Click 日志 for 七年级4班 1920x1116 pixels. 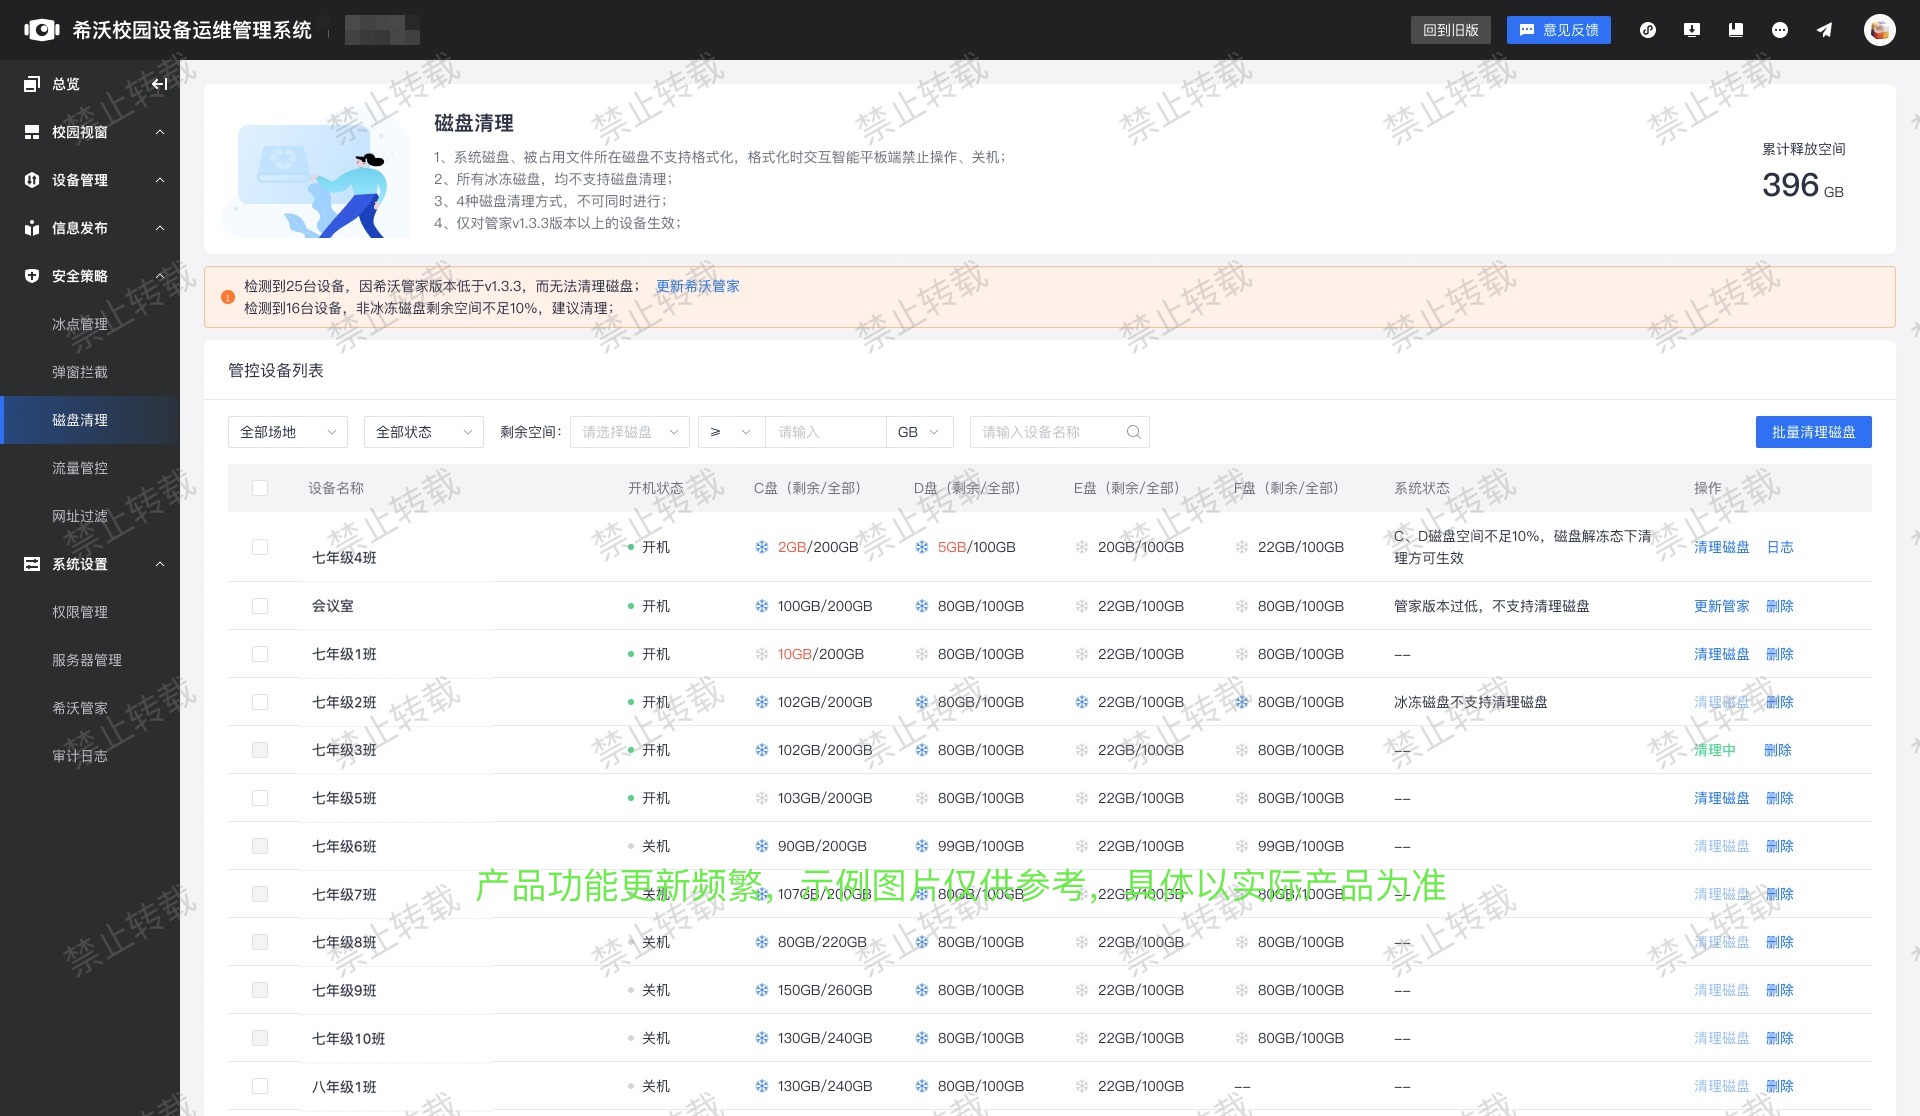[1780, 547]
